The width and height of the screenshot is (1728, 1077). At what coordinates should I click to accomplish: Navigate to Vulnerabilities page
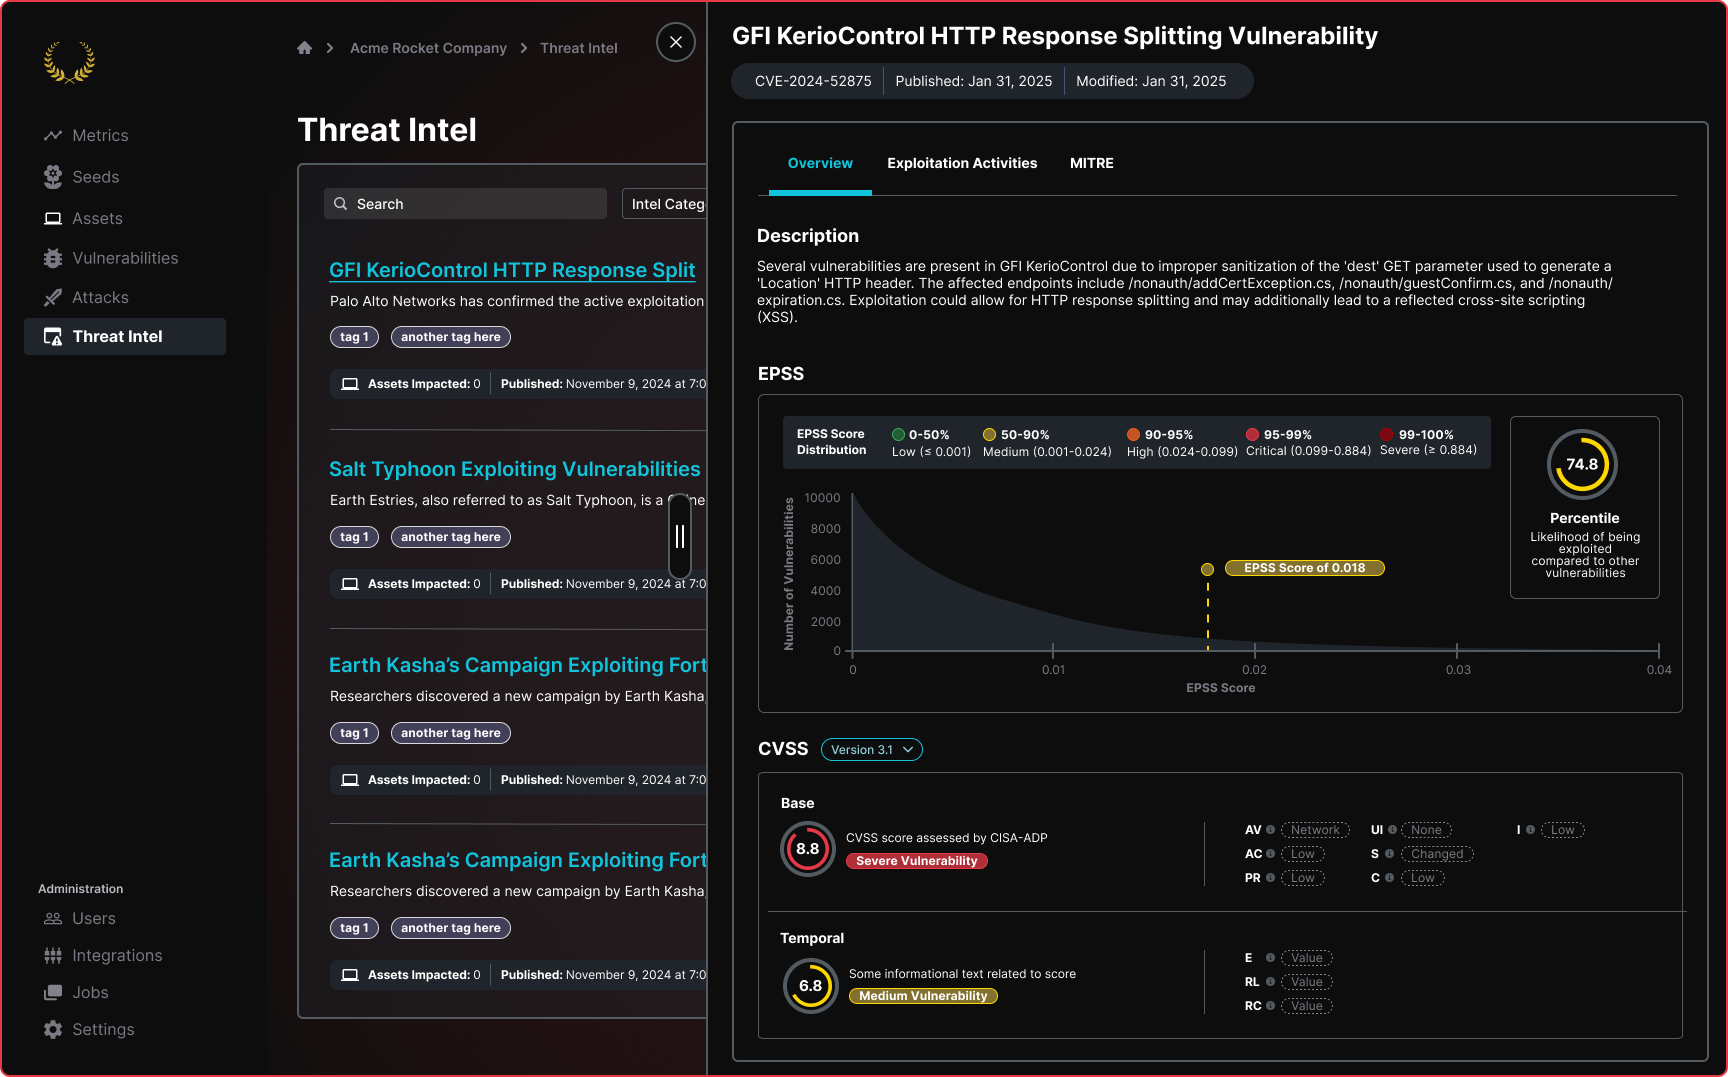tap(125, 258)
